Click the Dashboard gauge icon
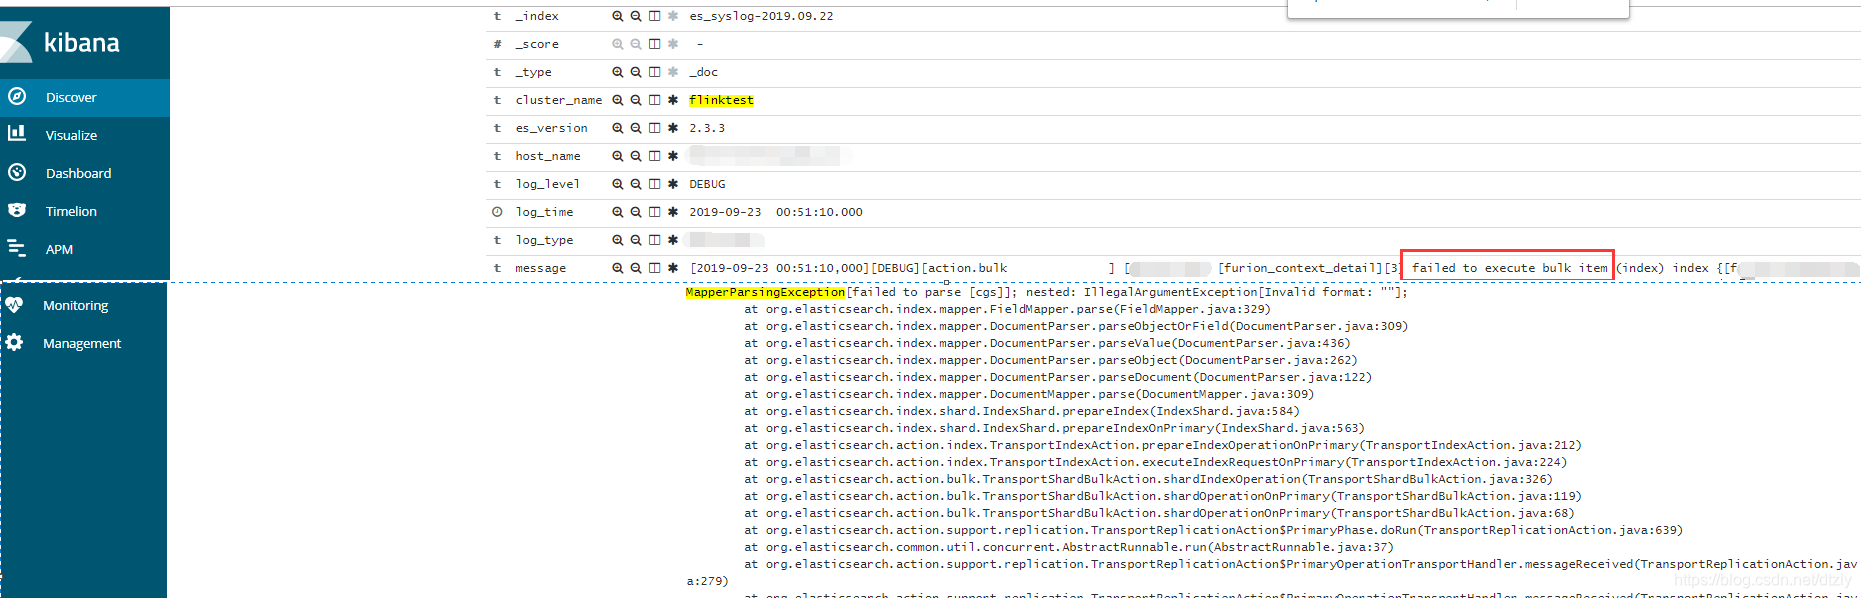The height and width of the screenshot is (598, 1861). pyautogui.click(x=17, y=172)
